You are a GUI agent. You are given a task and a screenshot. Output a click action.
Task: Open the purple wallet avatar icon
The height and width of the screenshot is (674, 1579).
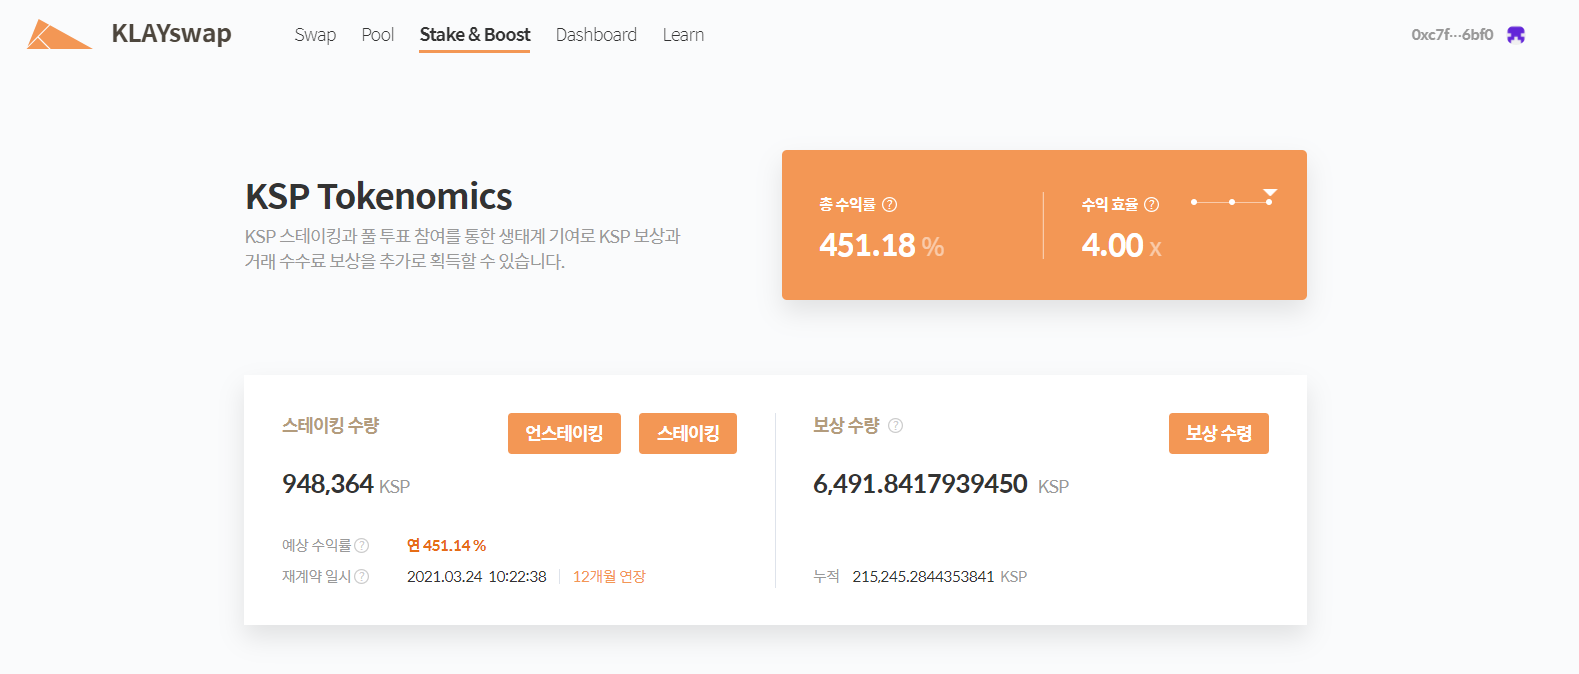coord(1516,35)
